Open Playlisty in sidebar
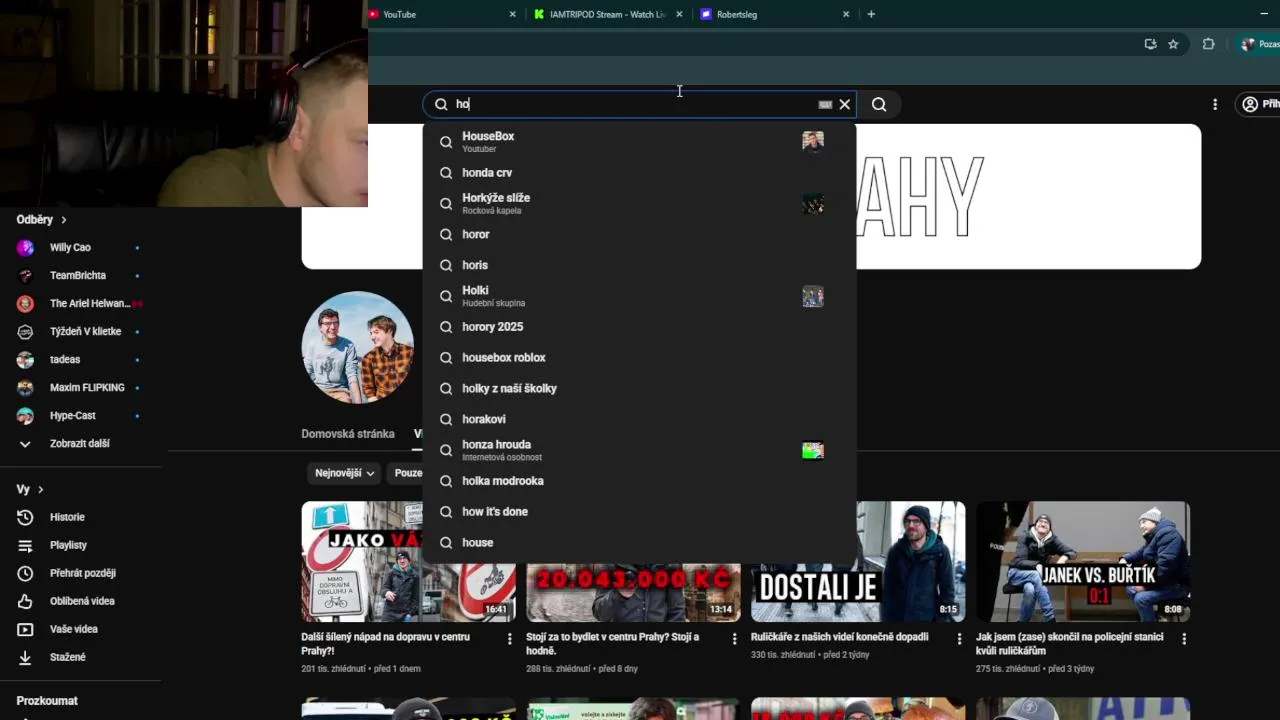Image resolution: width=1280 pixels, height=720 pixels. tap(80, 545)
